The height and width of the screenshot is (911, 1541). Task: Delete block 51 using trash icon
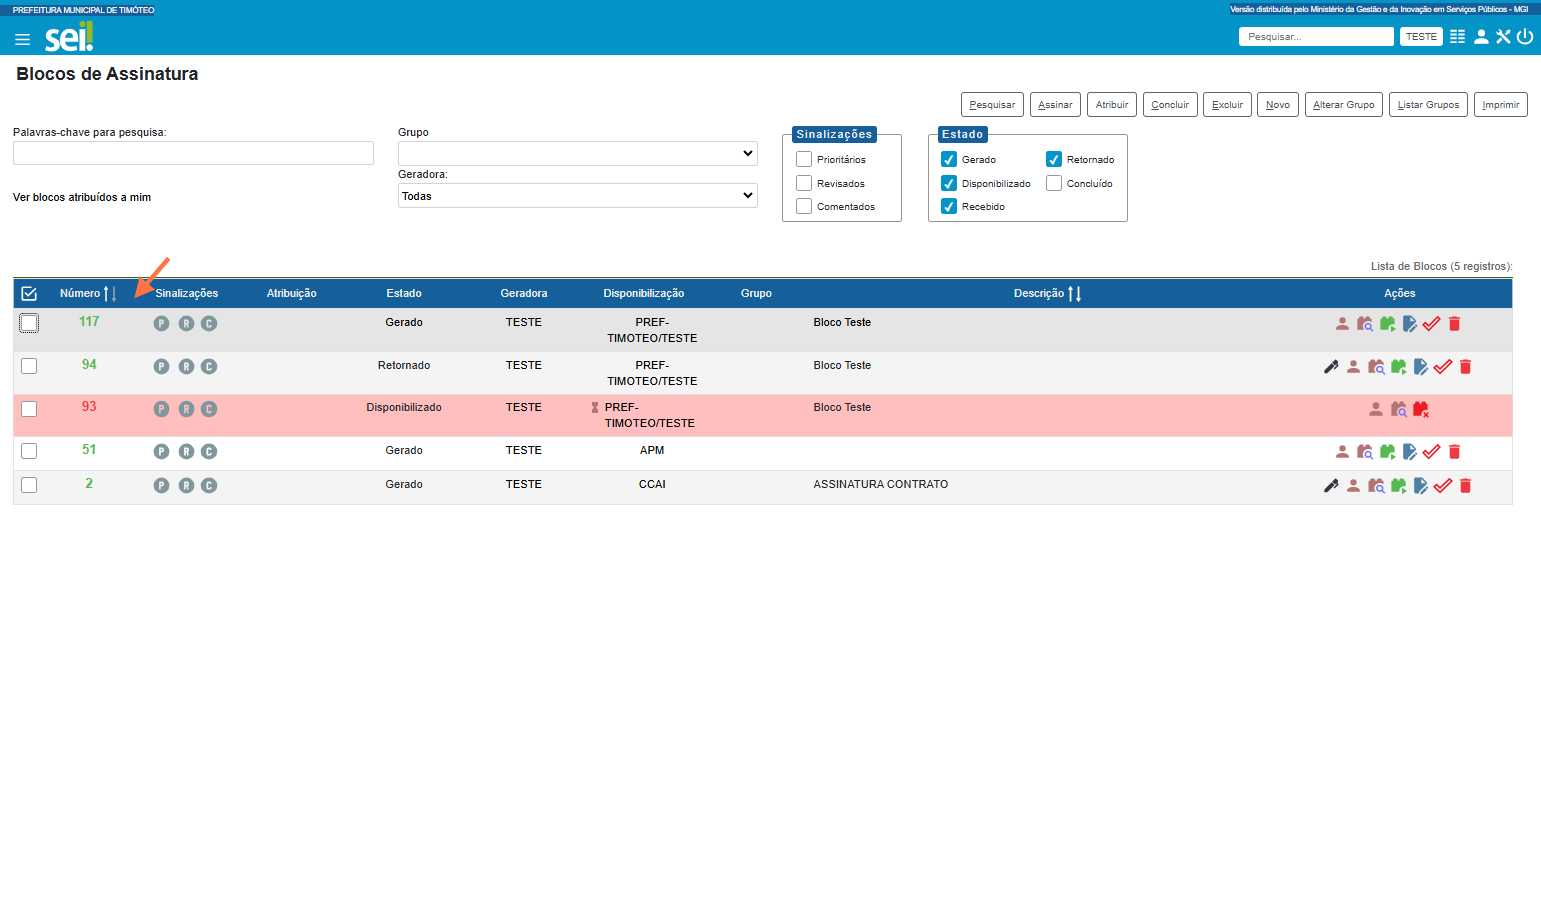1455,452
